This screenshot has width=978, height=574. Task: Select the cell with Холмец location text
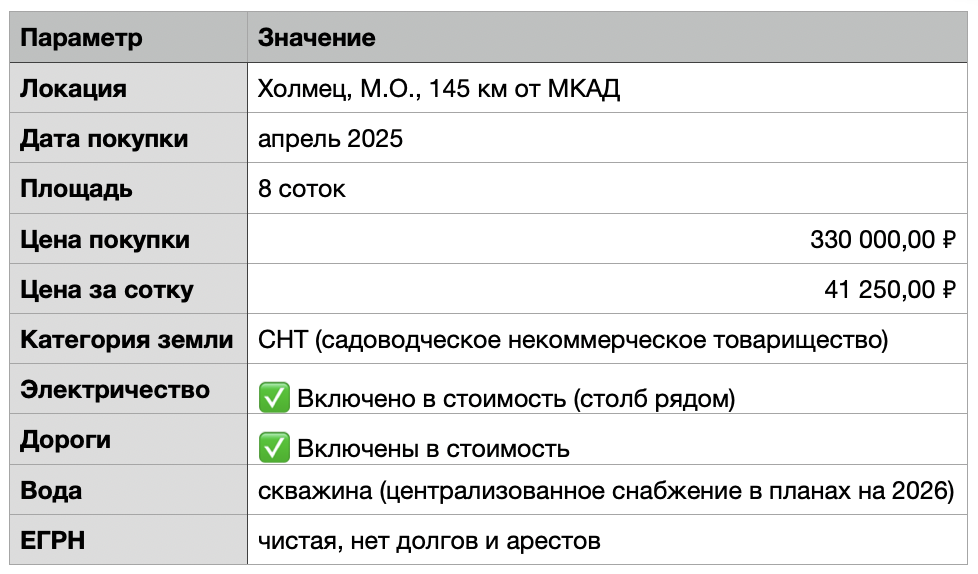(607, 88)
